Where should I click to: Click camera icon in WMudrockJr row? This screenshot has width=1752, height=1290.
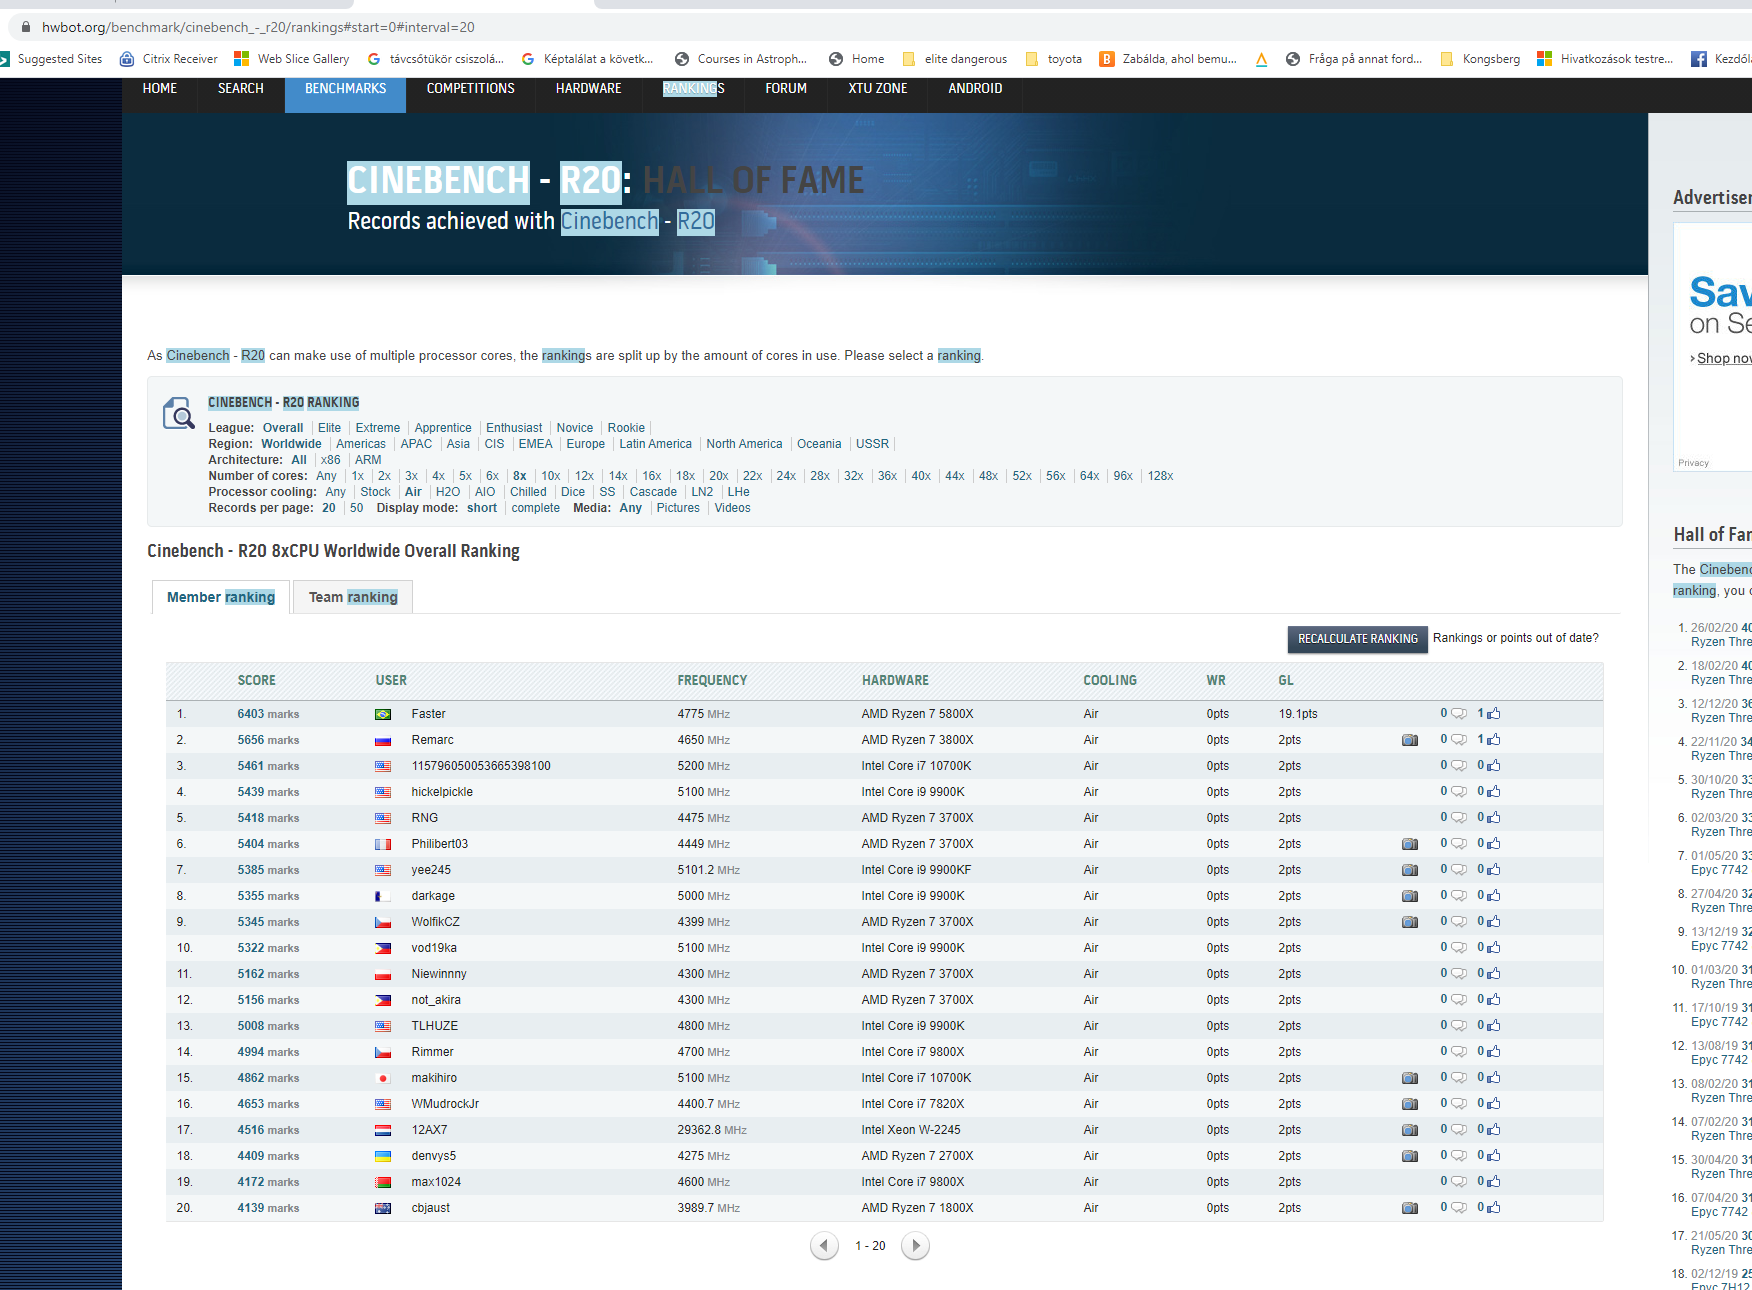coord(1410,1104)
